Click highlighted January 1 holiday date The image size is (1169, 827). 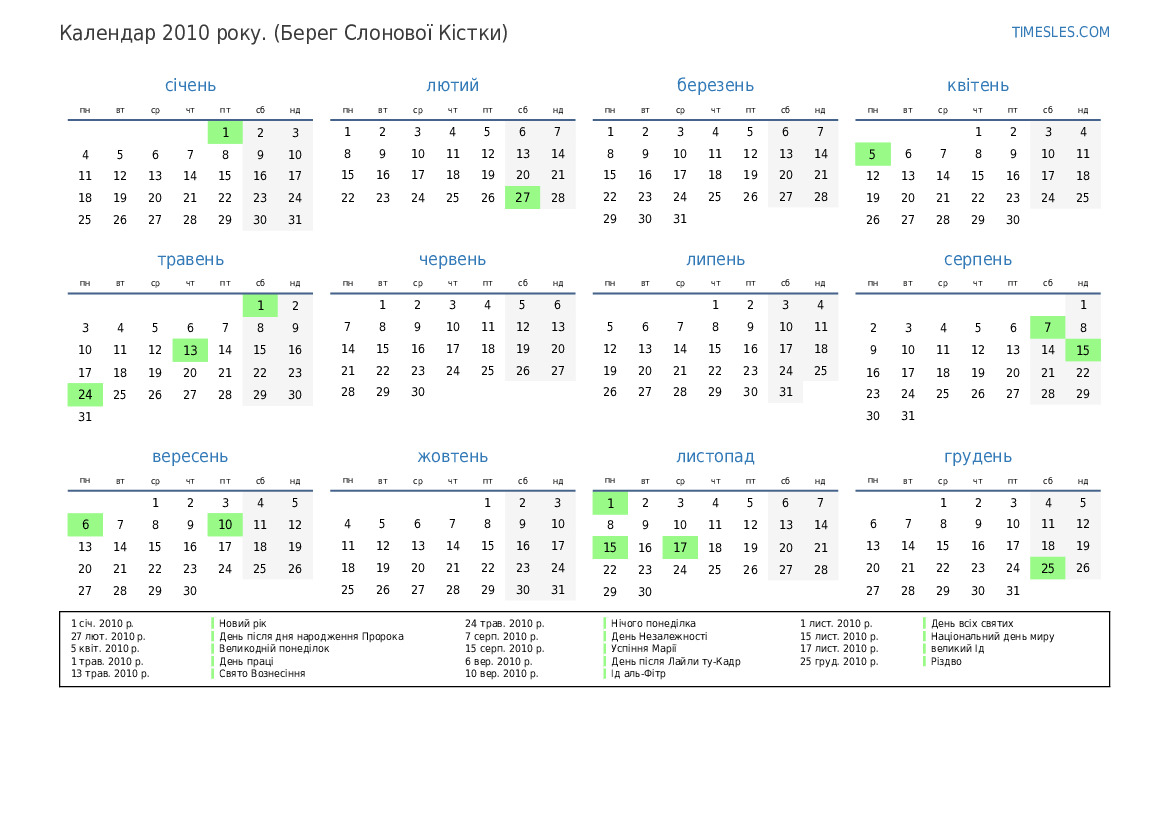tap(225, 133)
